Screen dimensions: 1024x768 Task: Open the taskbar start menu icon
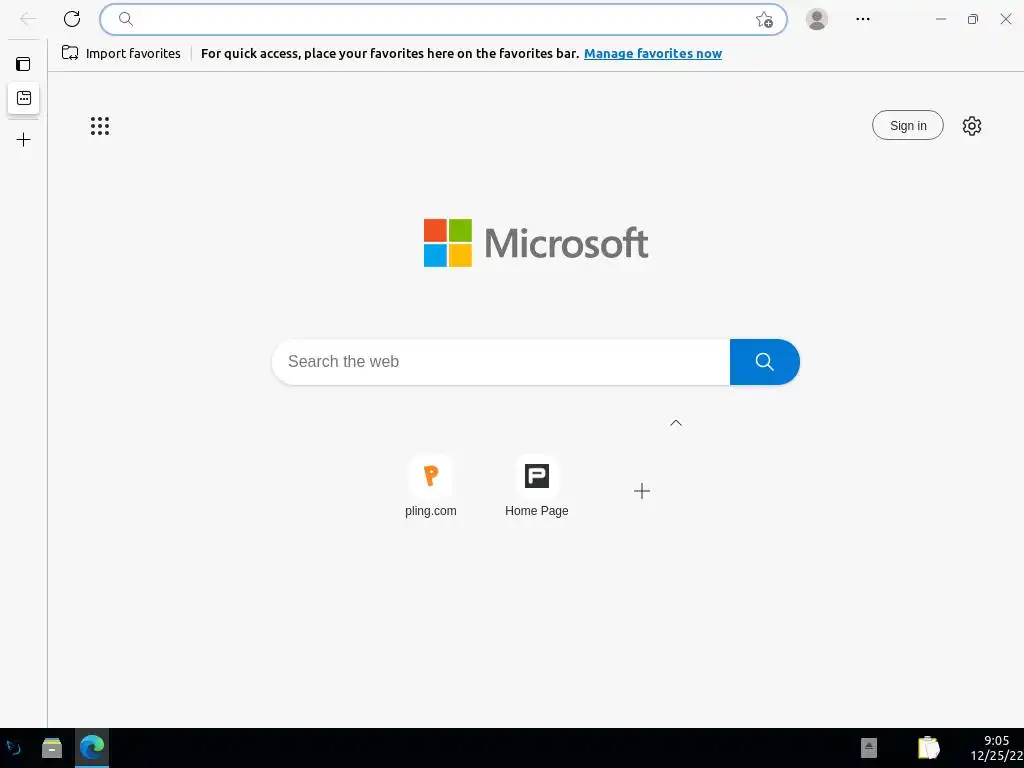[x=14, y=748]
